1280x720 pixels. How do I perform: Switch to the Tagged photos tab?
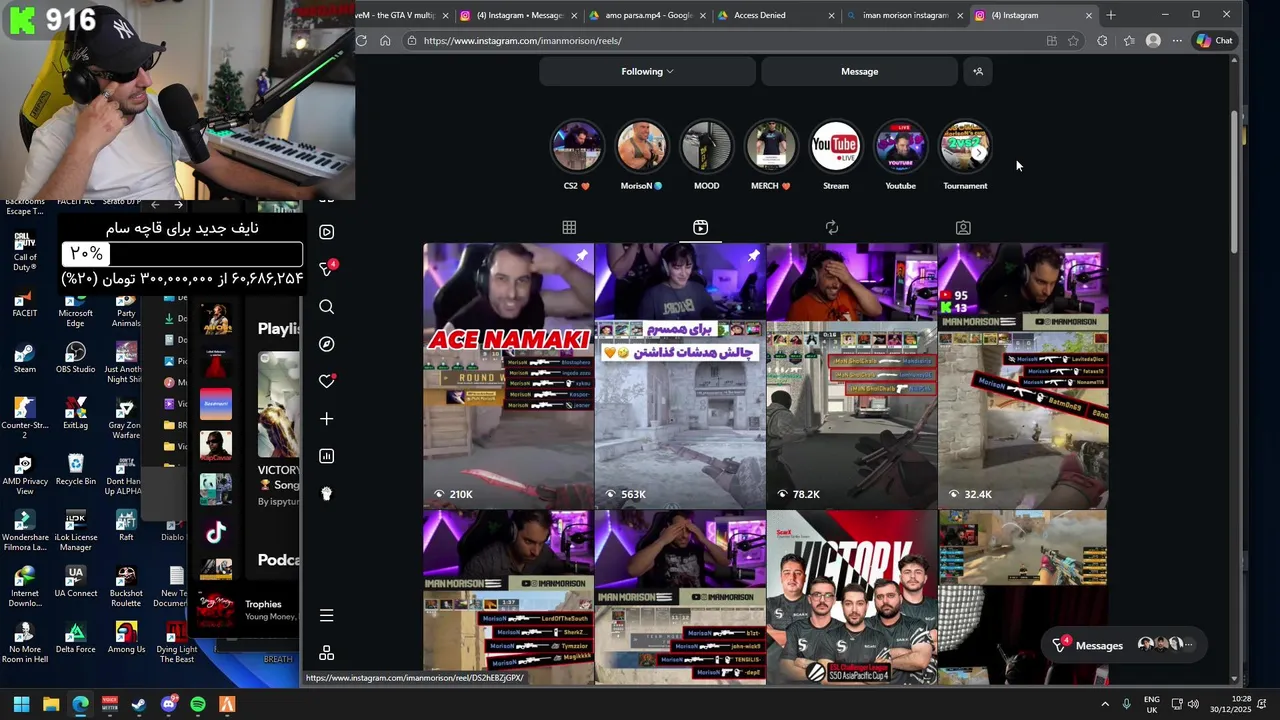point(963,228)
